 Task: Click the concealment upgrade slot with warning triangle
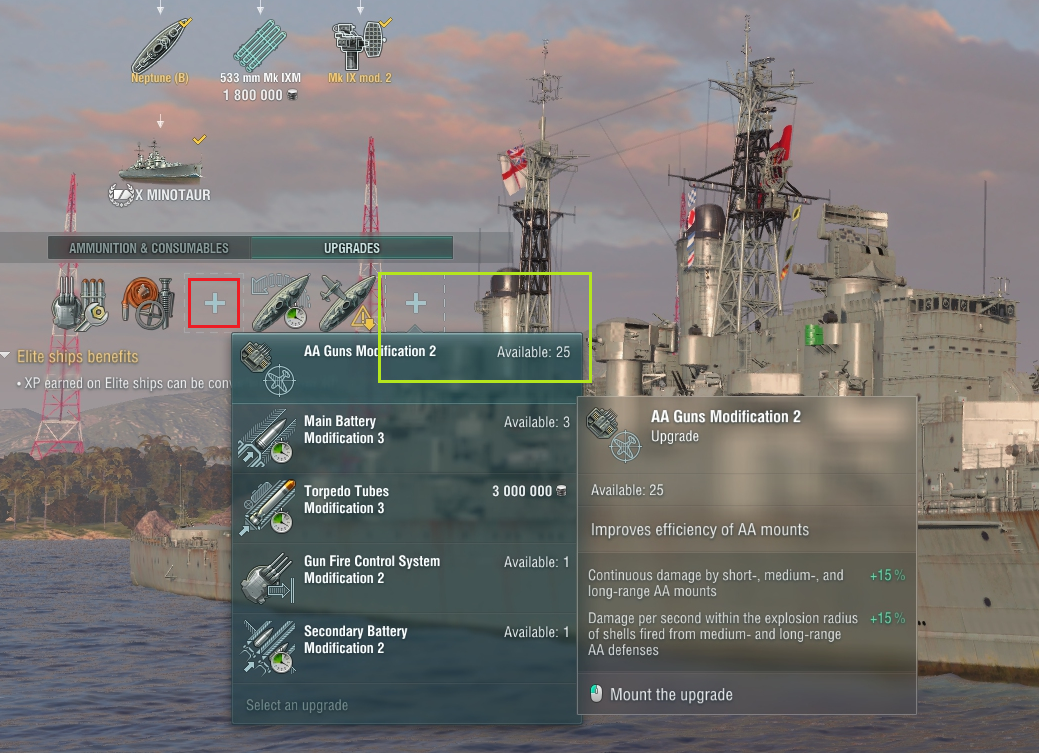point(347,303)
